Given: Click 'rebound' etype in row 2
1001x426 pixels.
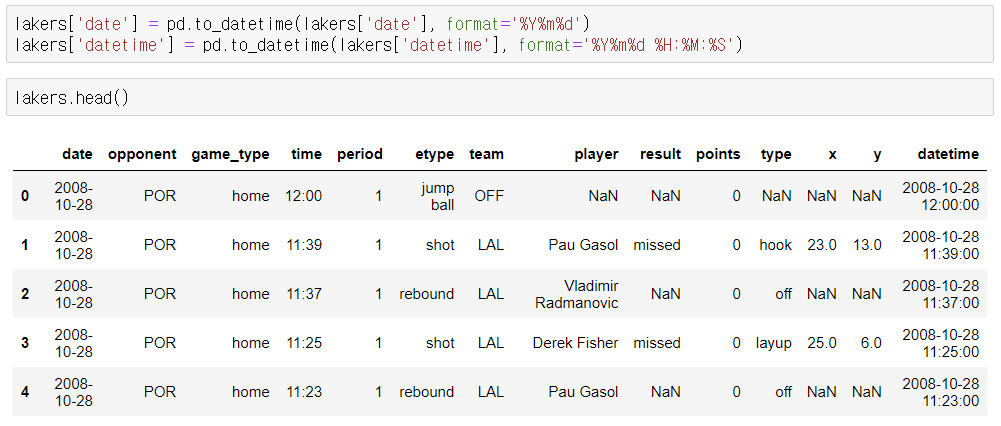Looking at the screenshot, I should click(x=427, y=294).
